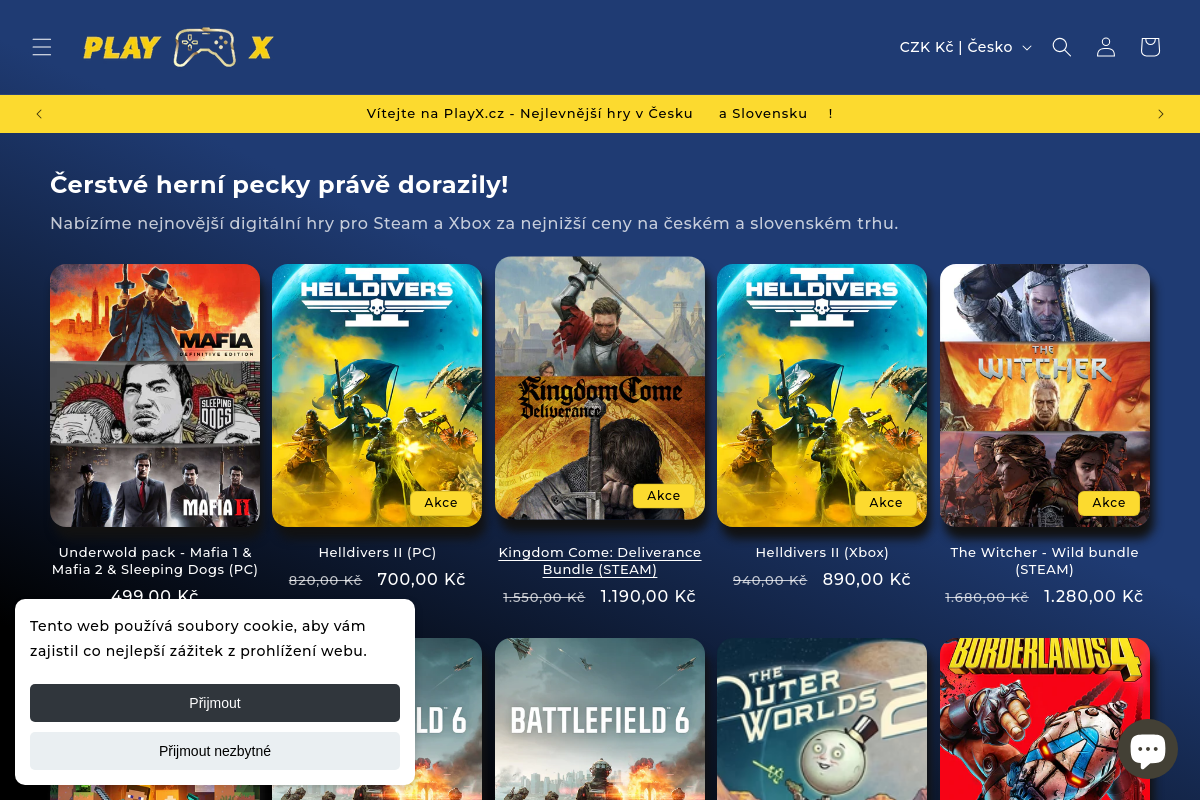Open Helldivers II (Xbox) title link
The height and width of the screenshot is (800, 1200).
click(822, 552)
